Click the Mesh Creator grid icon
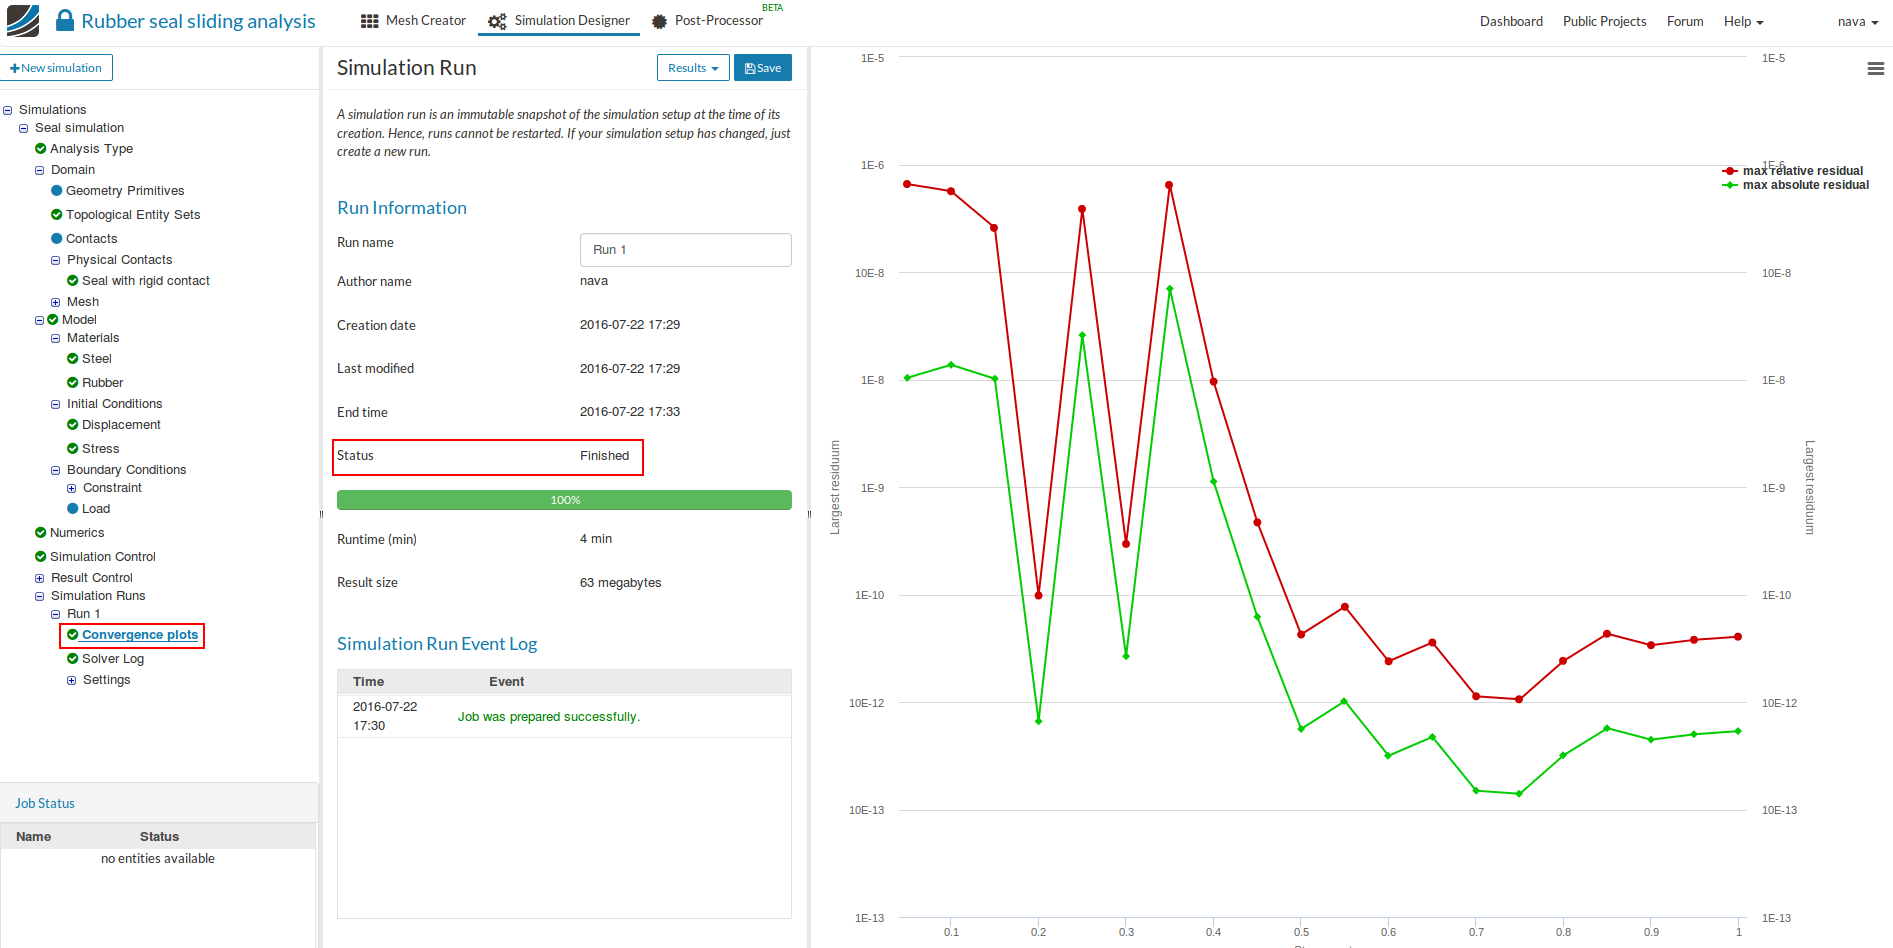 click(370, 21)
